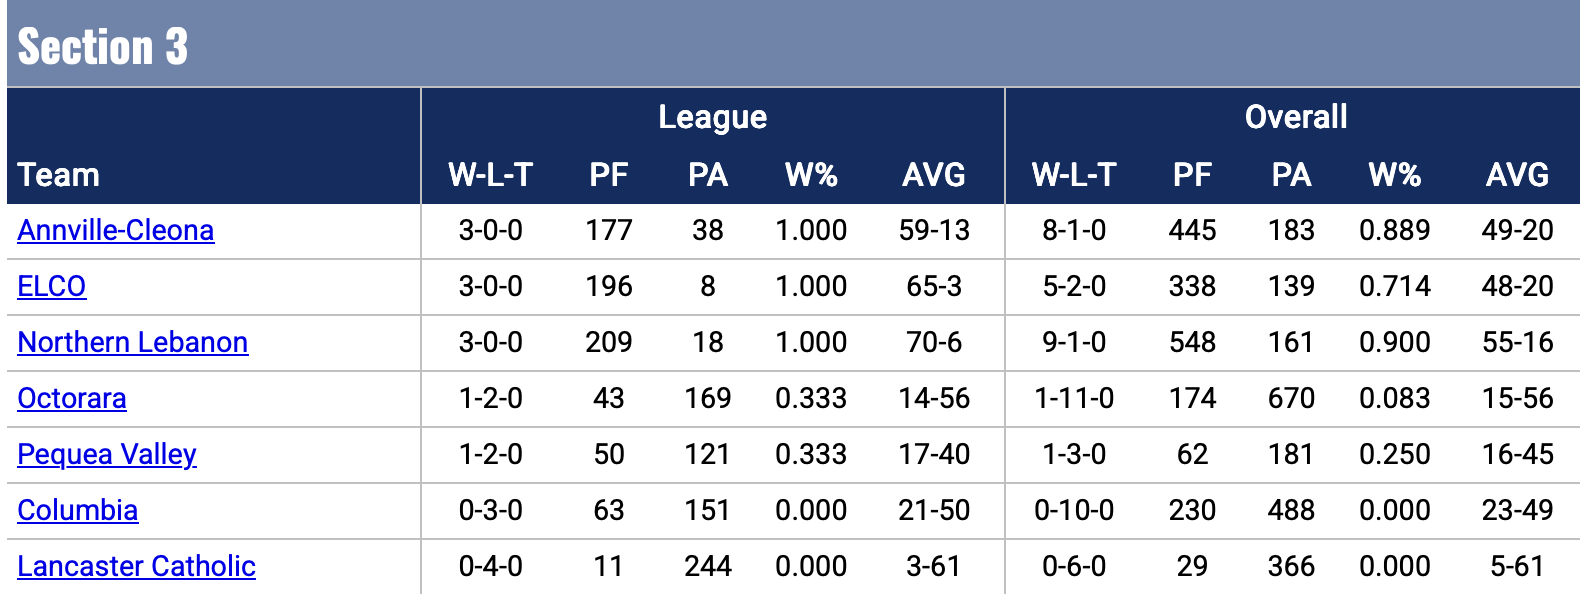Click Northern Lebanon's overall PF value 548
1580x594 pixels.
1192,343
